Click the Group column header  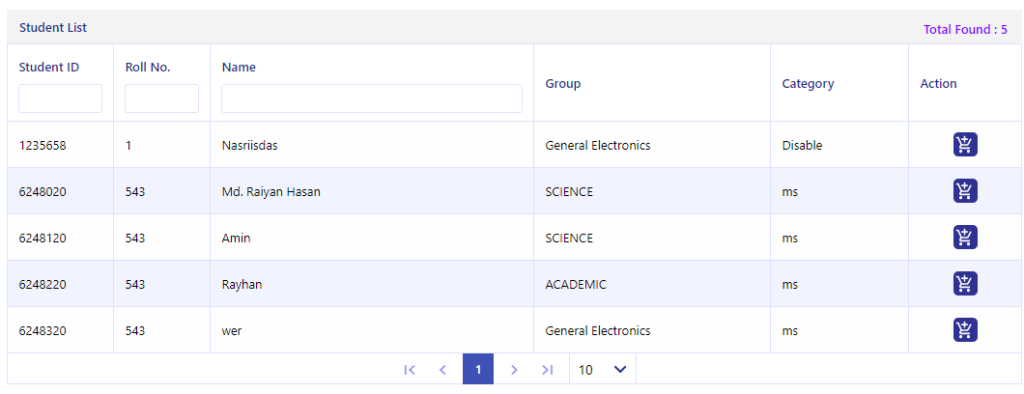coord(563,84)
